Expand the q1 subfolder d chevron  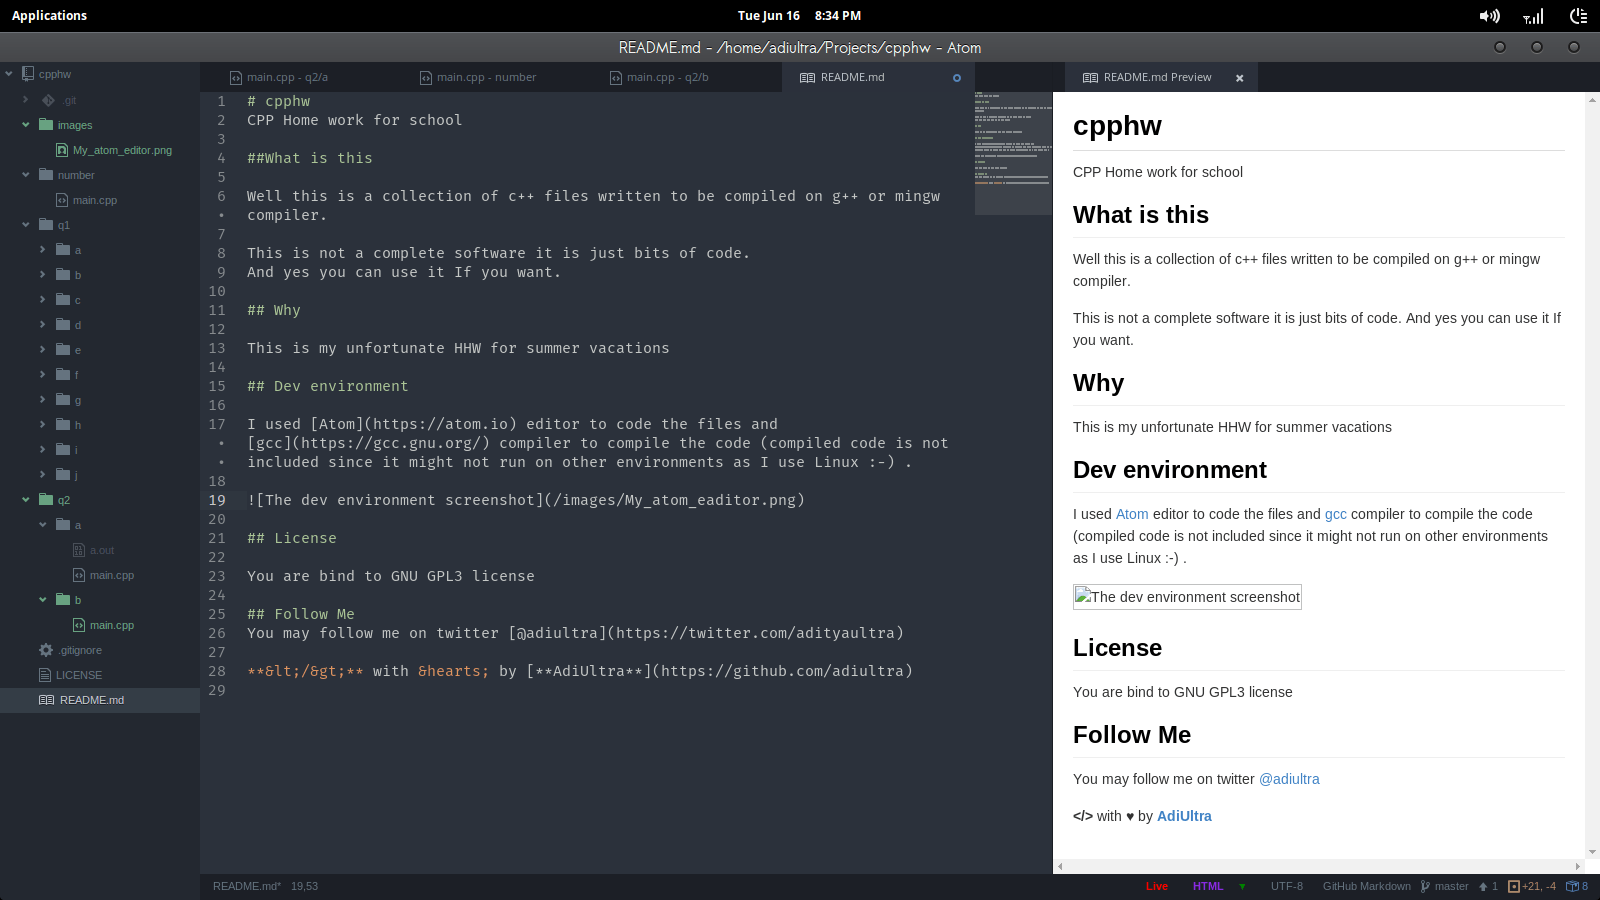coord(42,325)
